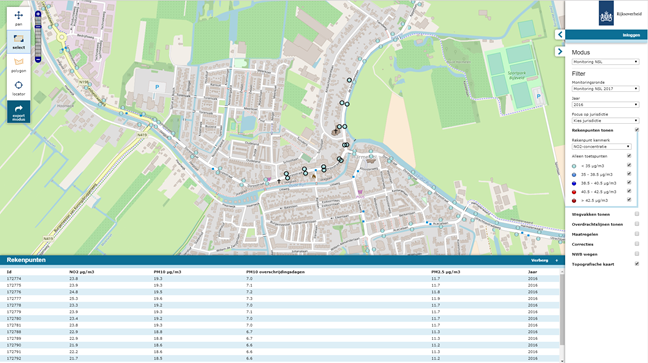This screenshot has height=363, width=648.
Task: Select table row with Id 172774
Action: pyautogui.click(x=280, y=279)
